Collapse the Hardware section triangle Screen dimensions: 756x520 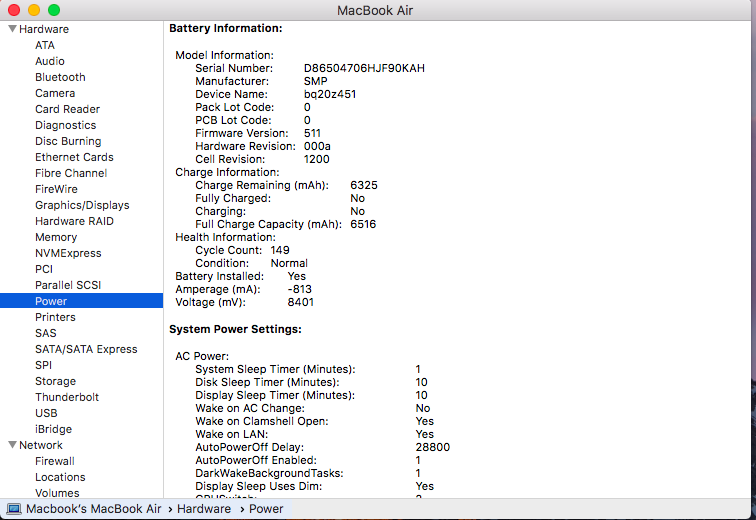point(12,29)
